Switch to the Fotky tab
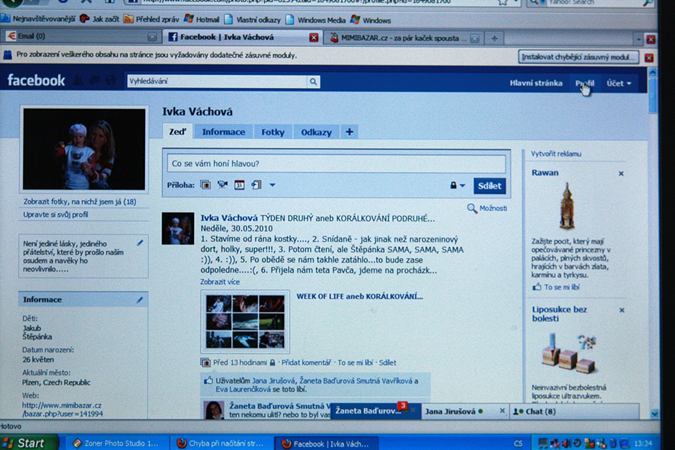The height and width of the screenshot is (450, 675). tap(273, 132)
